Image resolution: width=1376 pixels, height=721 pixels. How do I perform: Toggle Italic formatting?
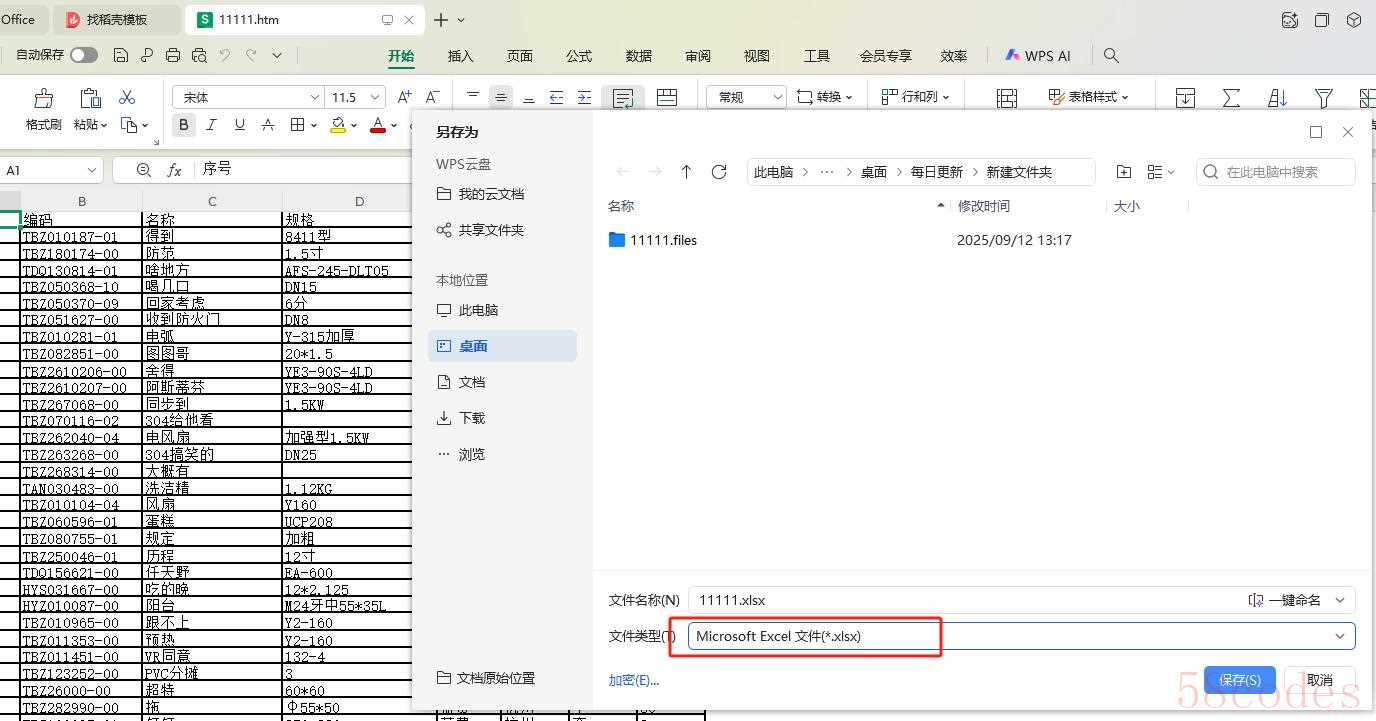[x=211, y=125]
